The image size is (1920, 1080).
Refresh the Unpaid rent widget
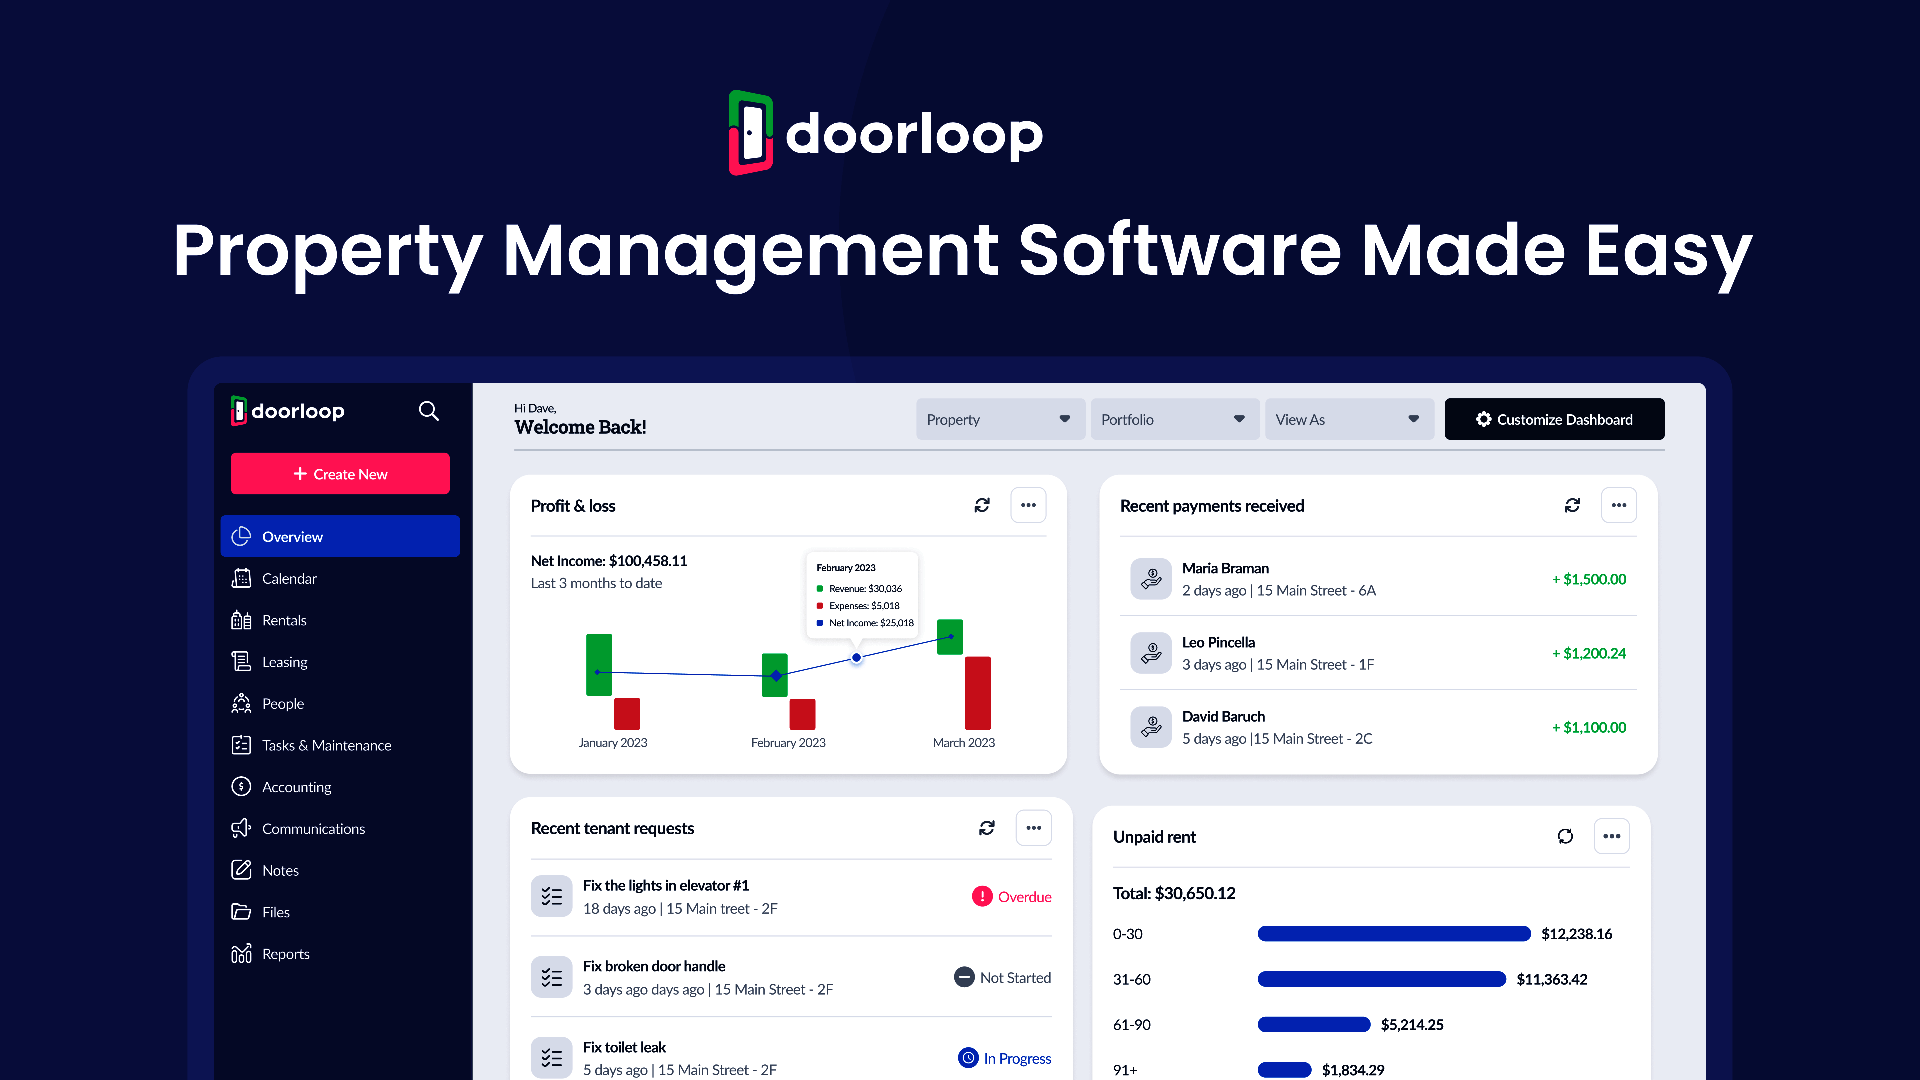[x=1565, y=836]
